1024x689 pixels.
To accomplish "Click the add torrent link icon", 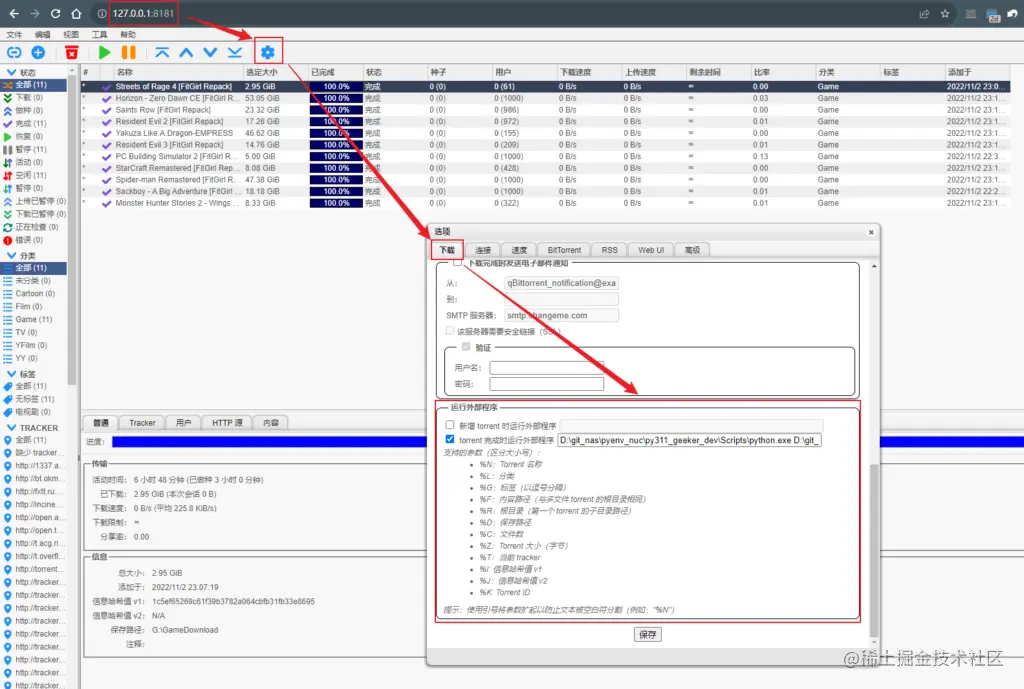I will tap(15, 53).
